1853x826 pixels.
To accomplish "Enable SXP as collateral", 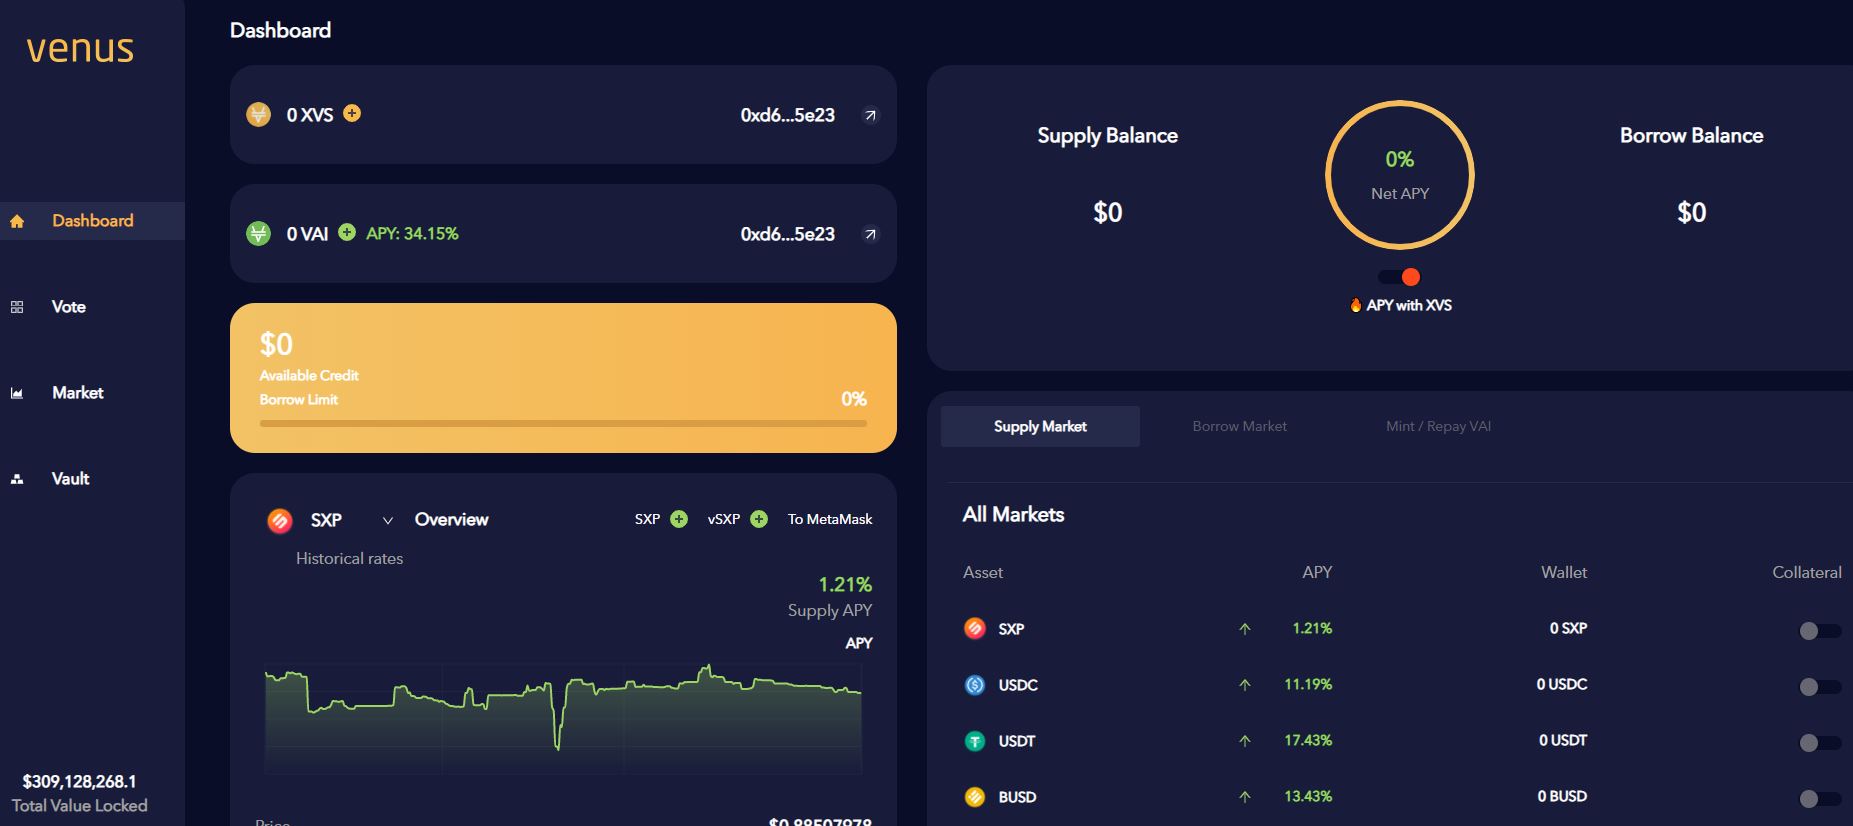I will pyautogui.click(x=1819, y=631).
